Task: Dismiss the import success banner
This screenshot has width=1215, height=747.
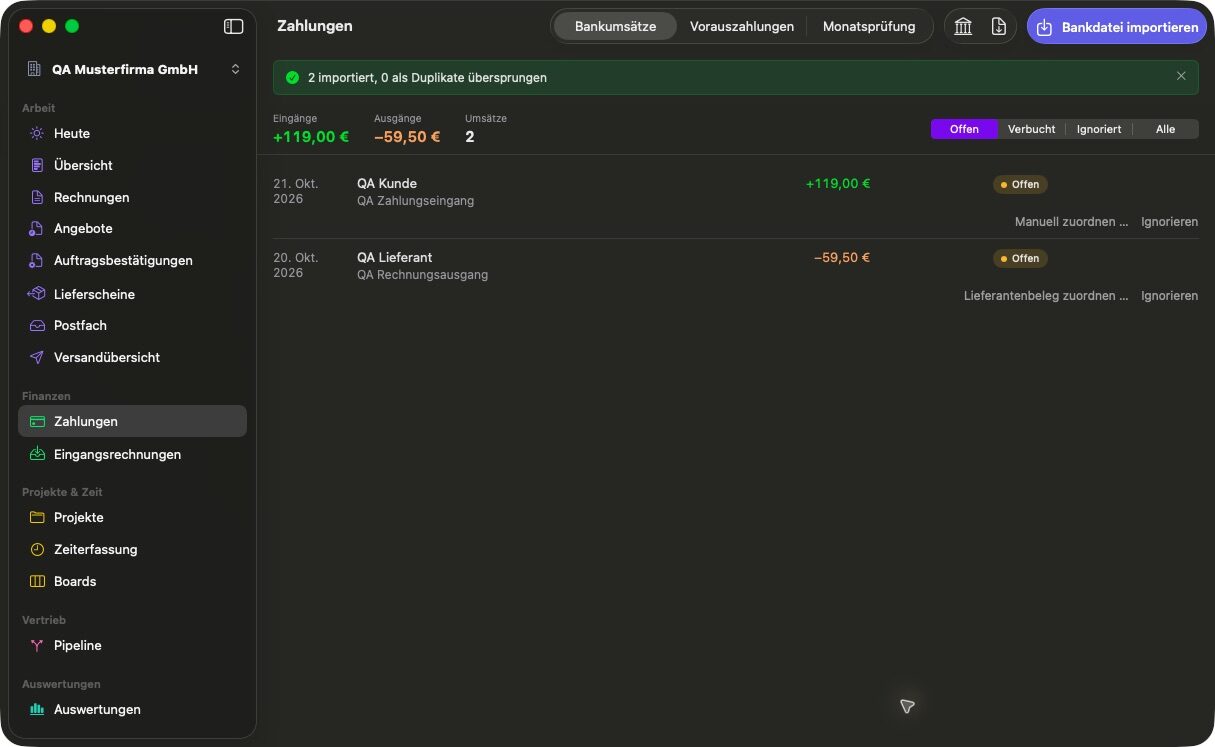Action: (x=1181, y=76)
